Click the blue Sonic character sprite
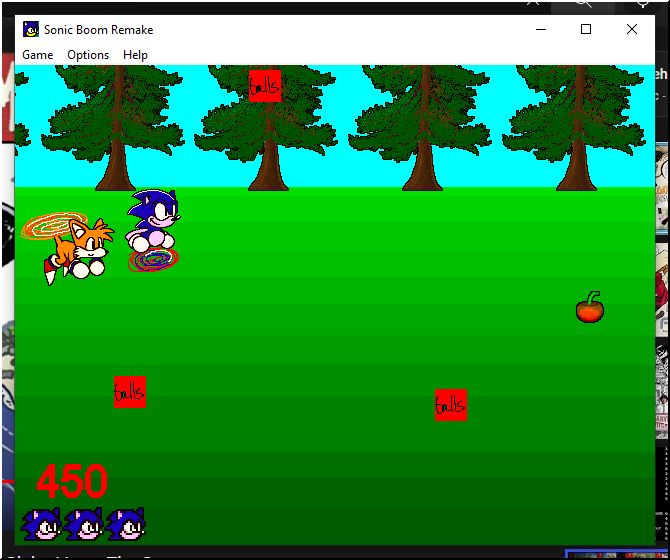Viewport: 670px width, 560px height. coord(153,218)
